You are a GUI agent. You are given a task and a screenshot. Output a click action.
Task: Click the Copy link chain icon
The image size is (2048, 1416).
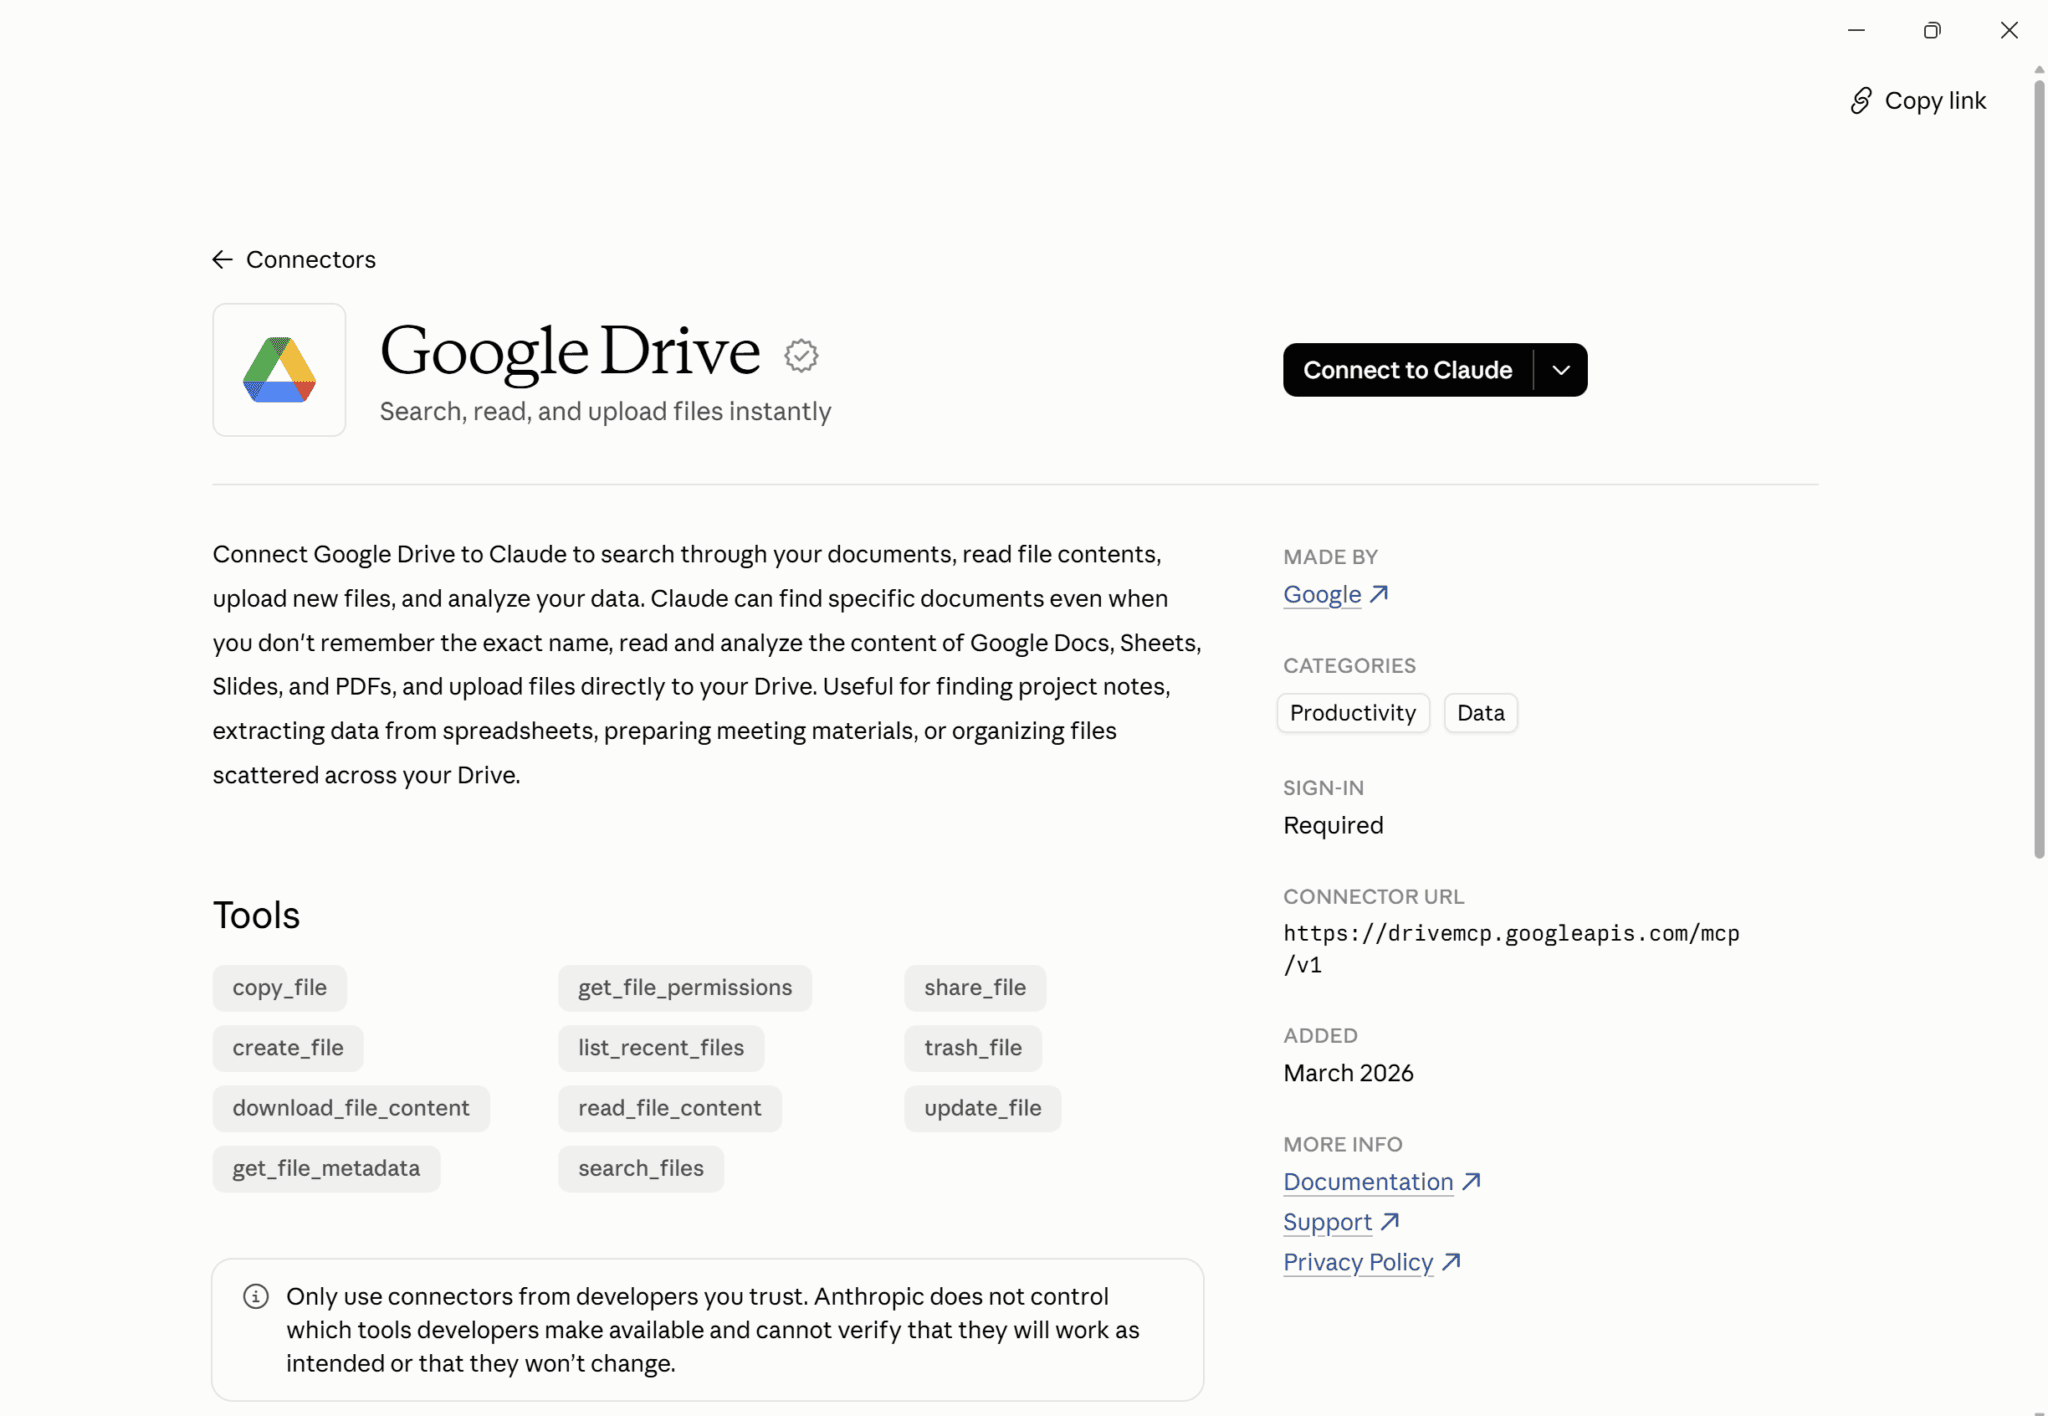(1861, 101)
